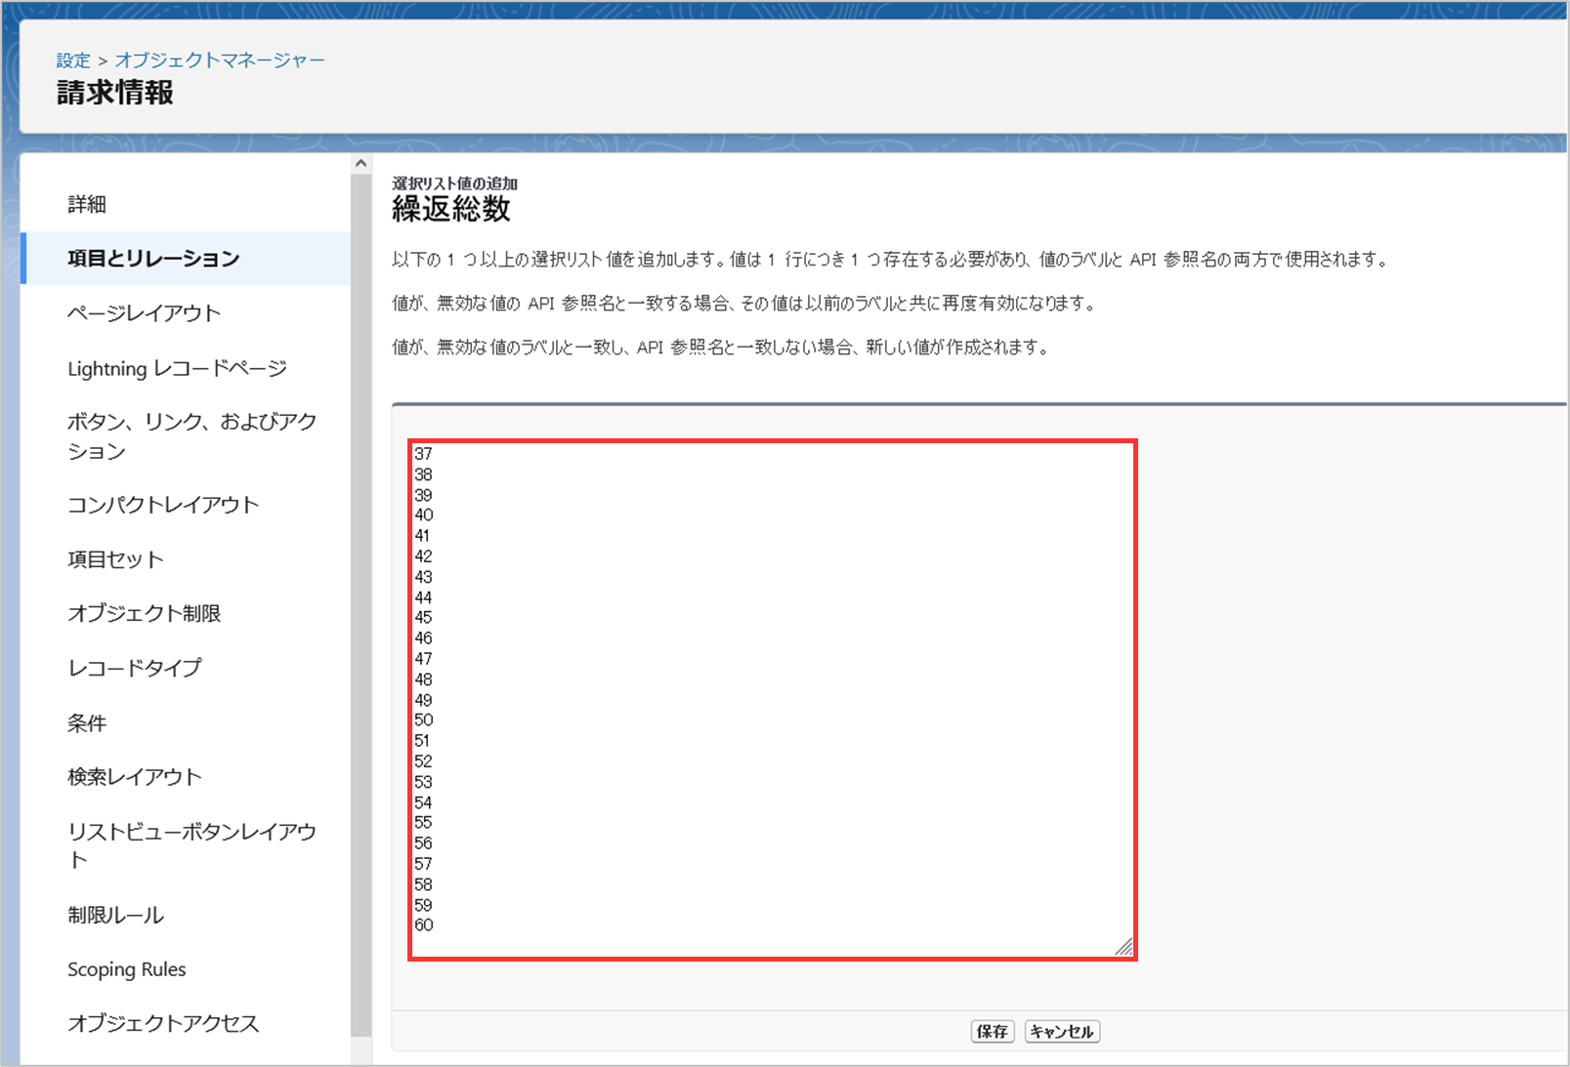Open the オブジェクトマネージャー breadcrumb link
This screenshot has width=1570, height=1067.
pos(220,61)
